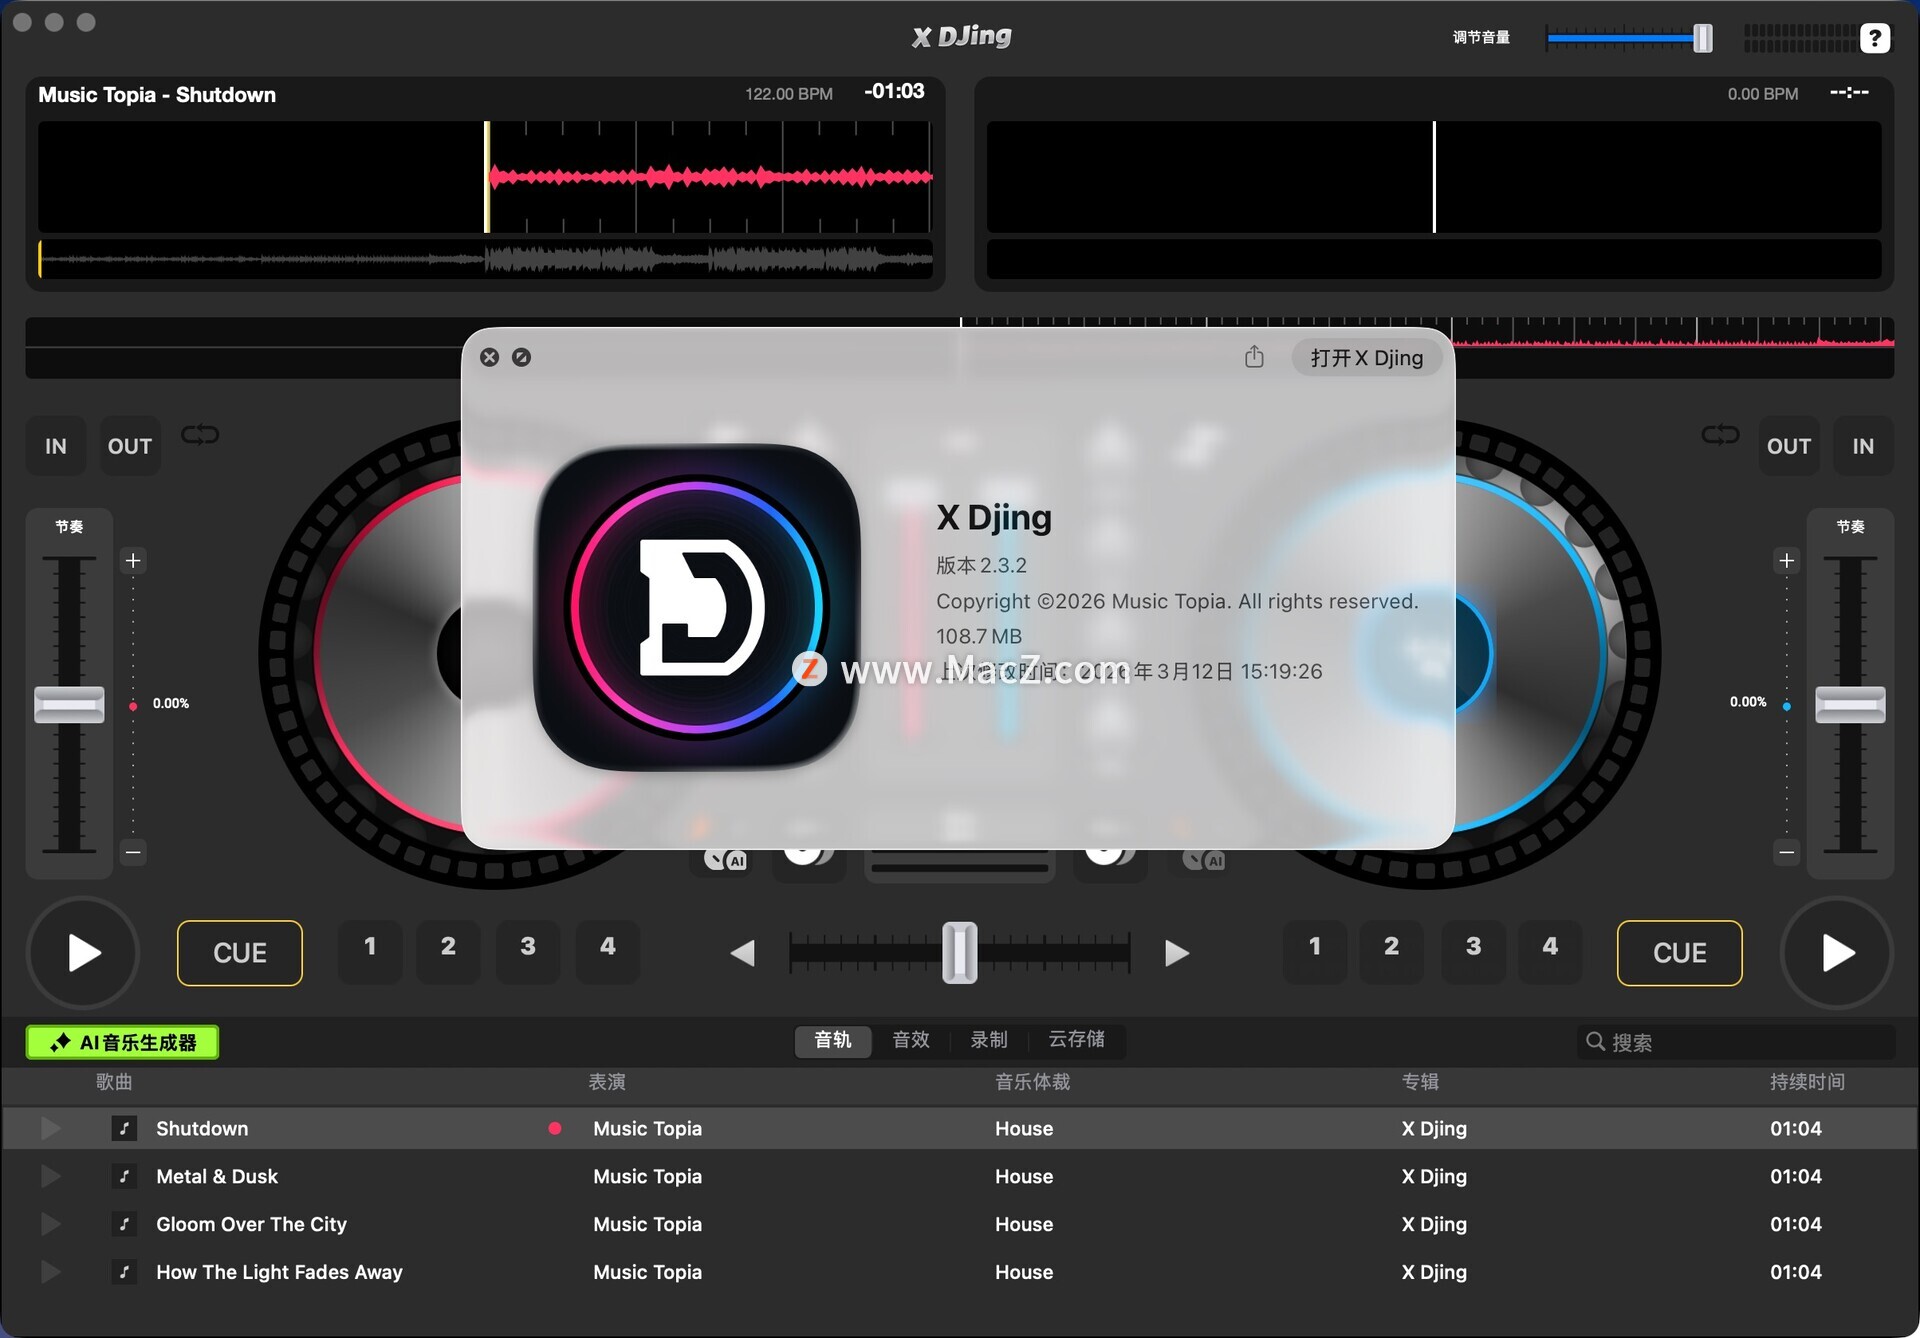Viewport: 1920px width, 1338px height.
Task: Open help via question mark icon
Action: 1874,38
